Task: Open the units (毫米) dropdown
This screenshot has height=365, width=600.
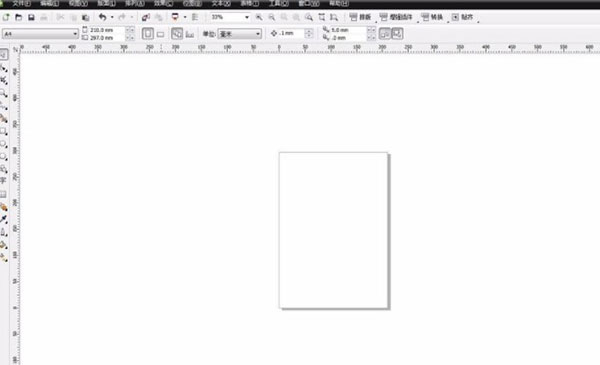Action: [x=240, y=34]
